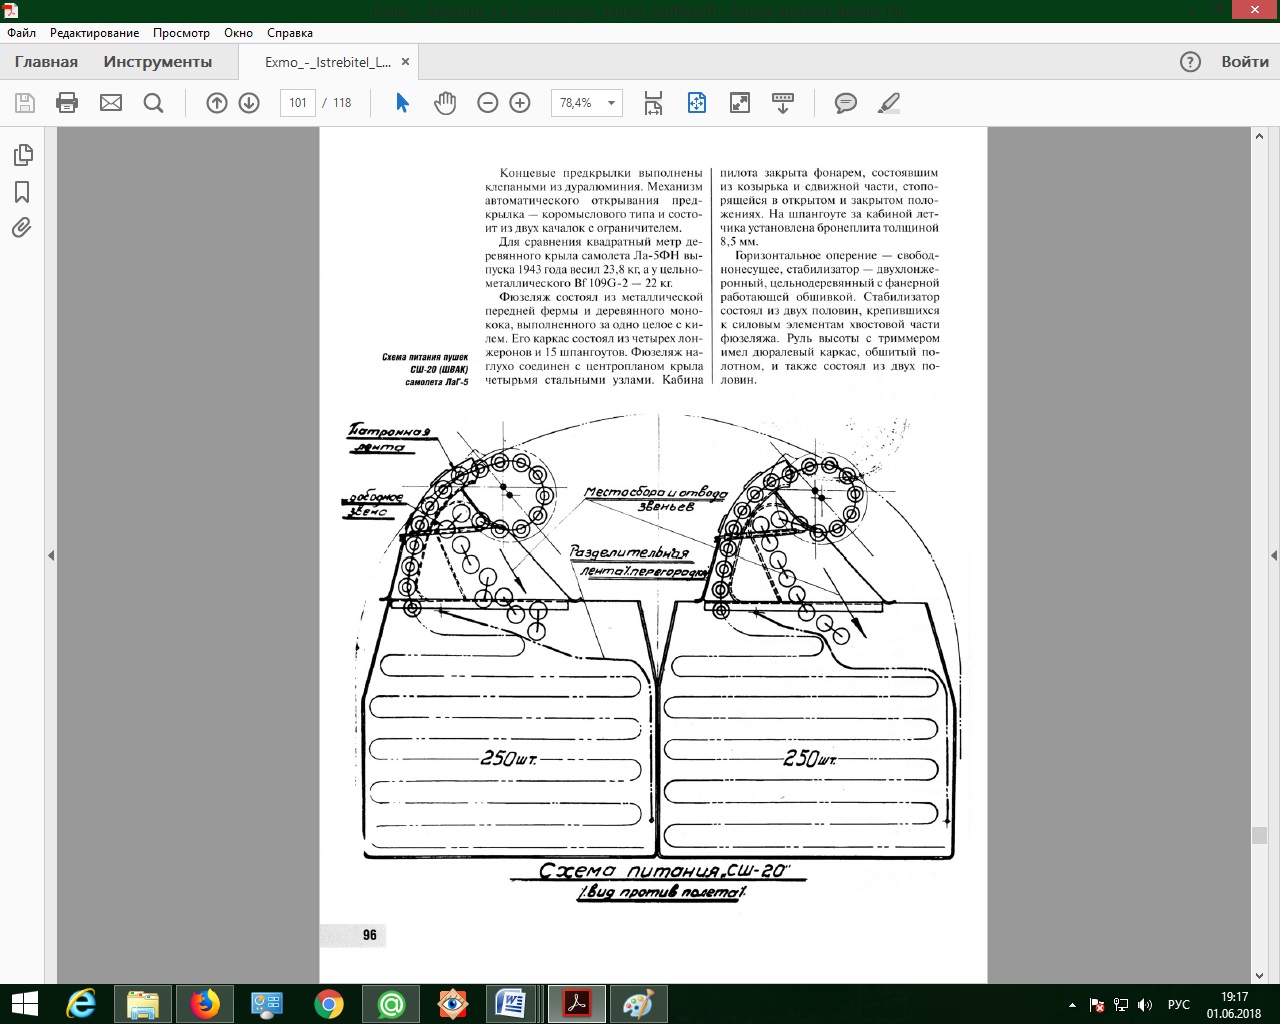Add a comment with sticky note tool

click(846, 103)
